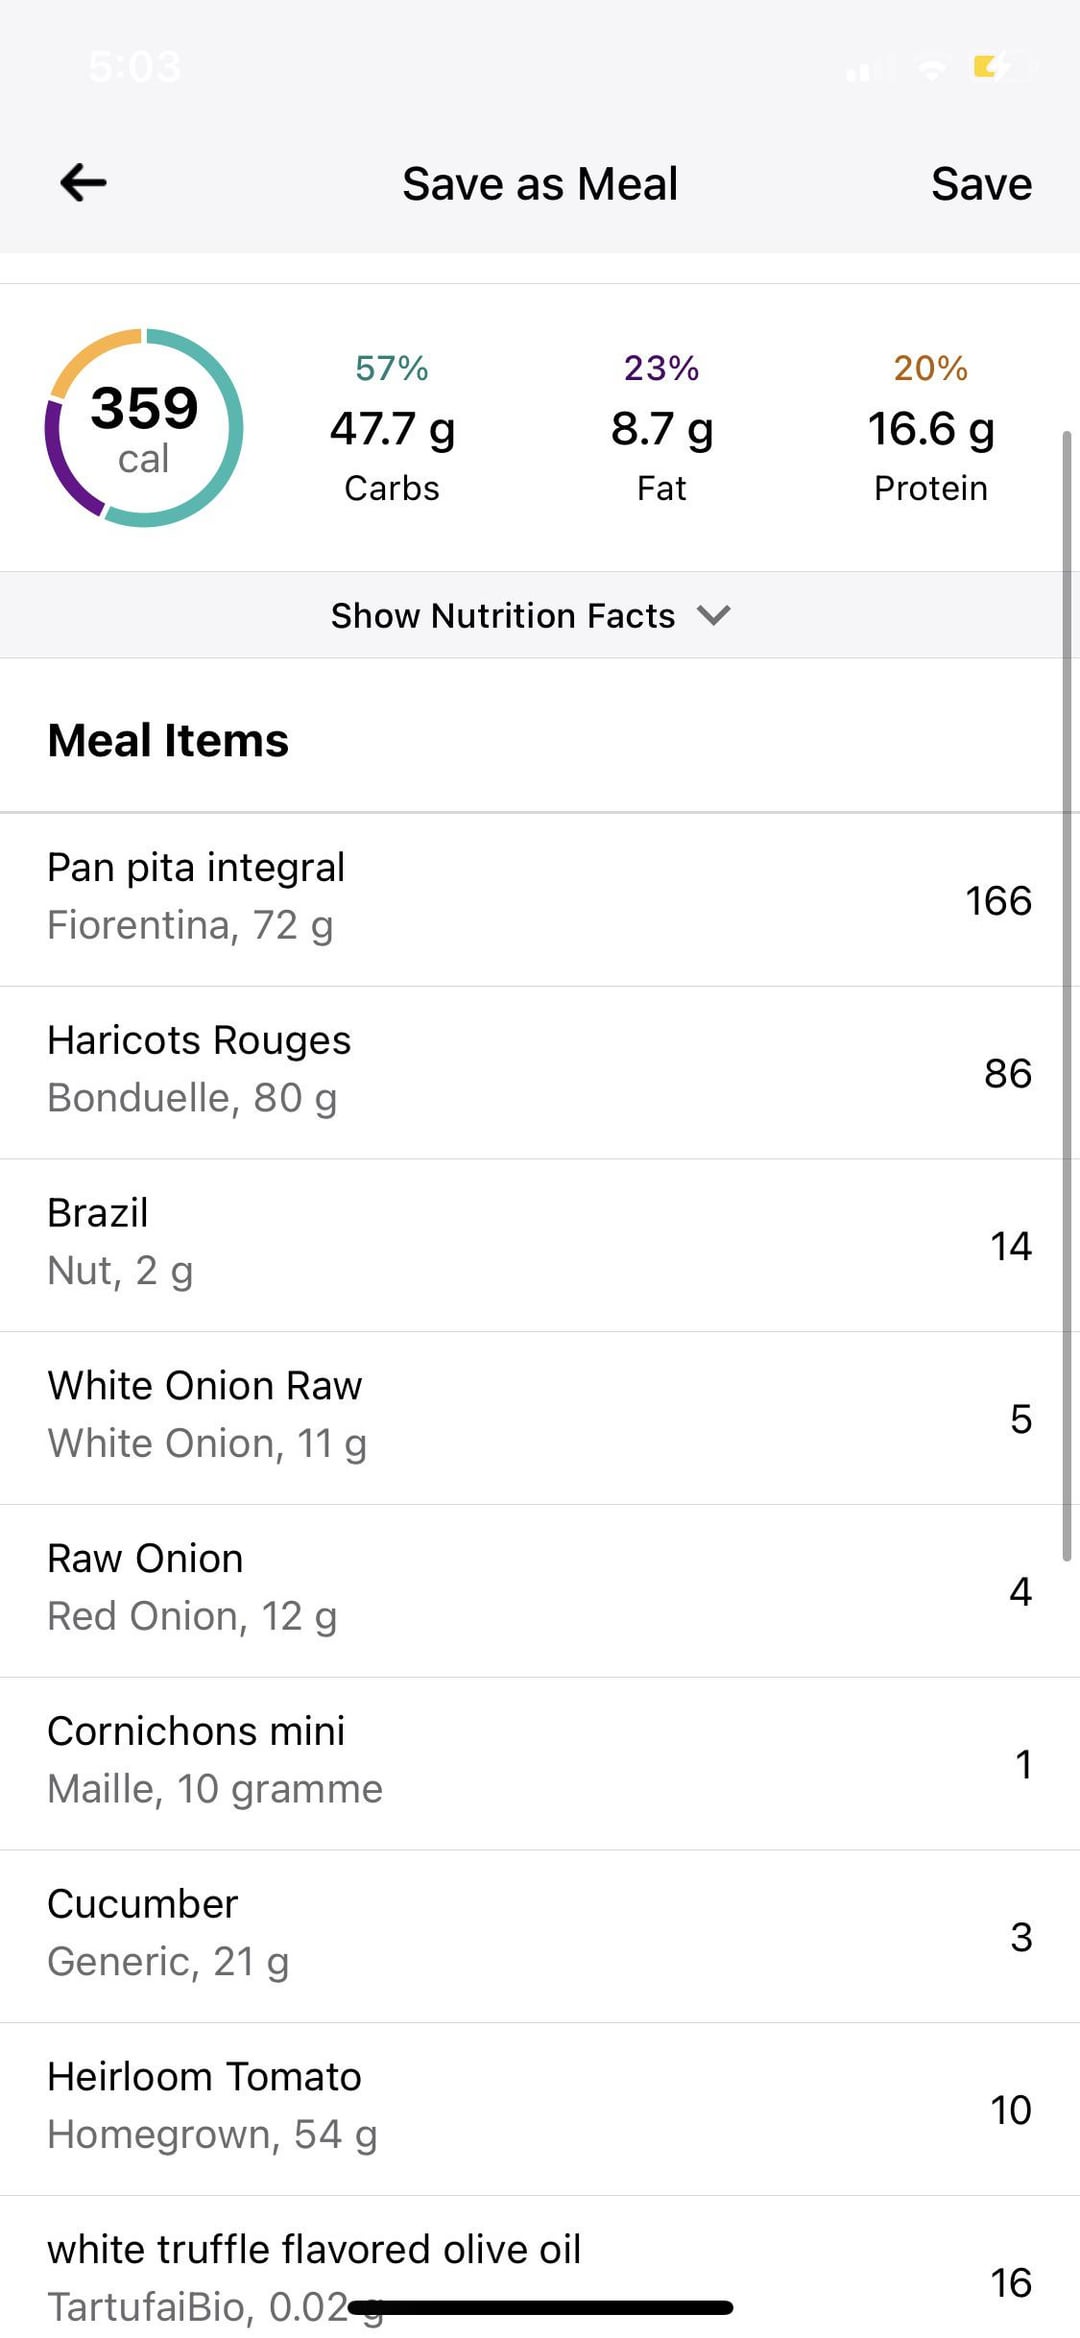Open the Cornichons mini Maille item
Viewport: 1080px width, 2338px height.
click(x=540, y=1763)
